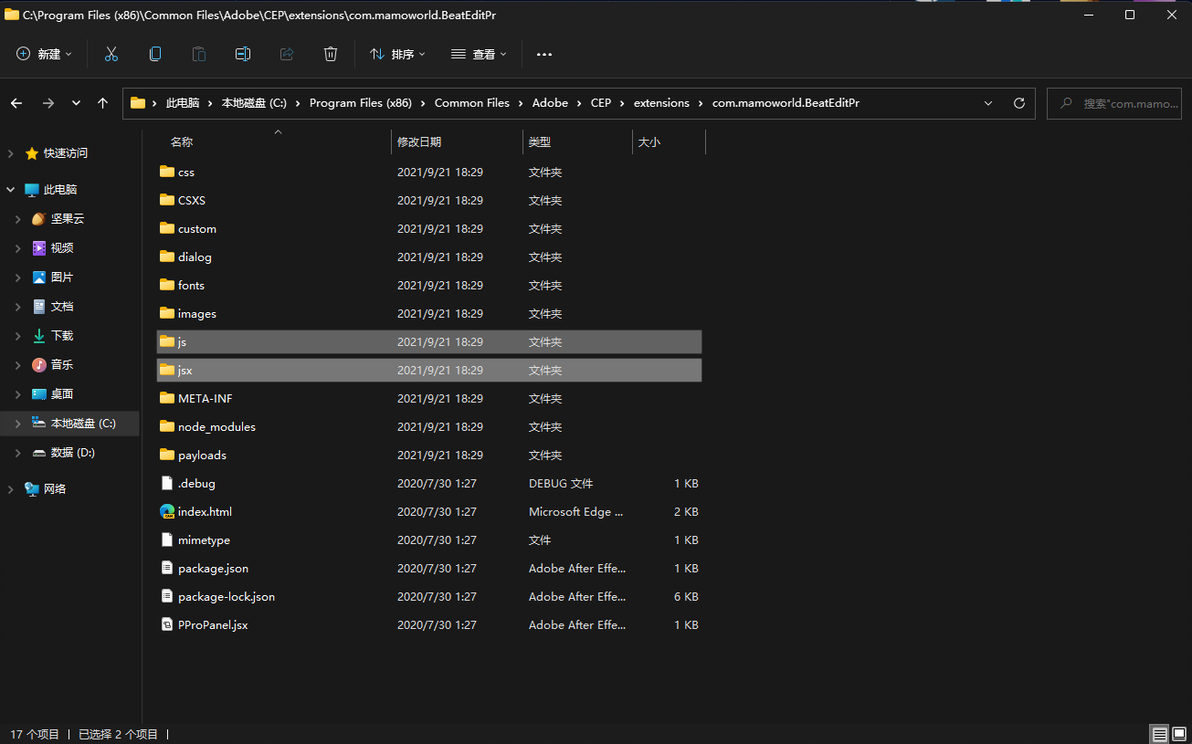Select the images folder row

click(430, 314)
